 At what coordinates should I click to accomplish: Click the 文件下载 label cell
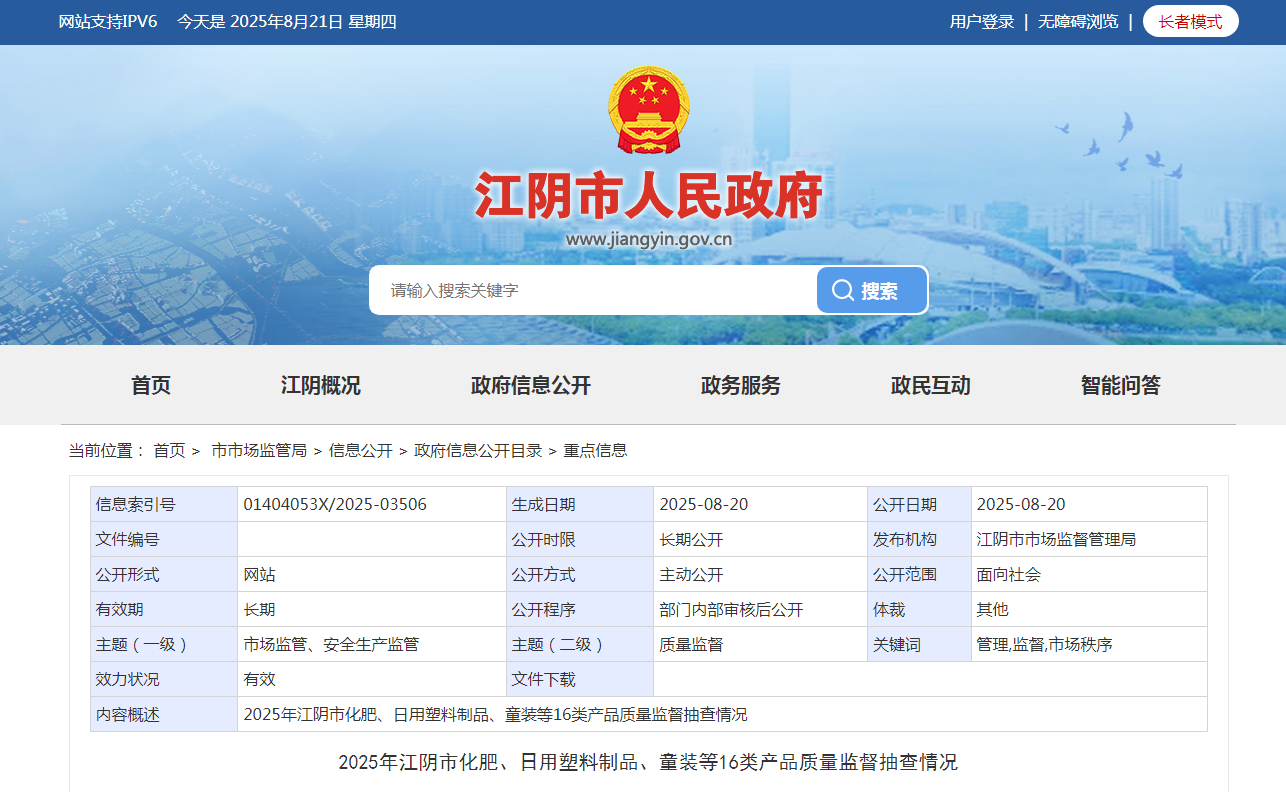click(x=580, y=679)
